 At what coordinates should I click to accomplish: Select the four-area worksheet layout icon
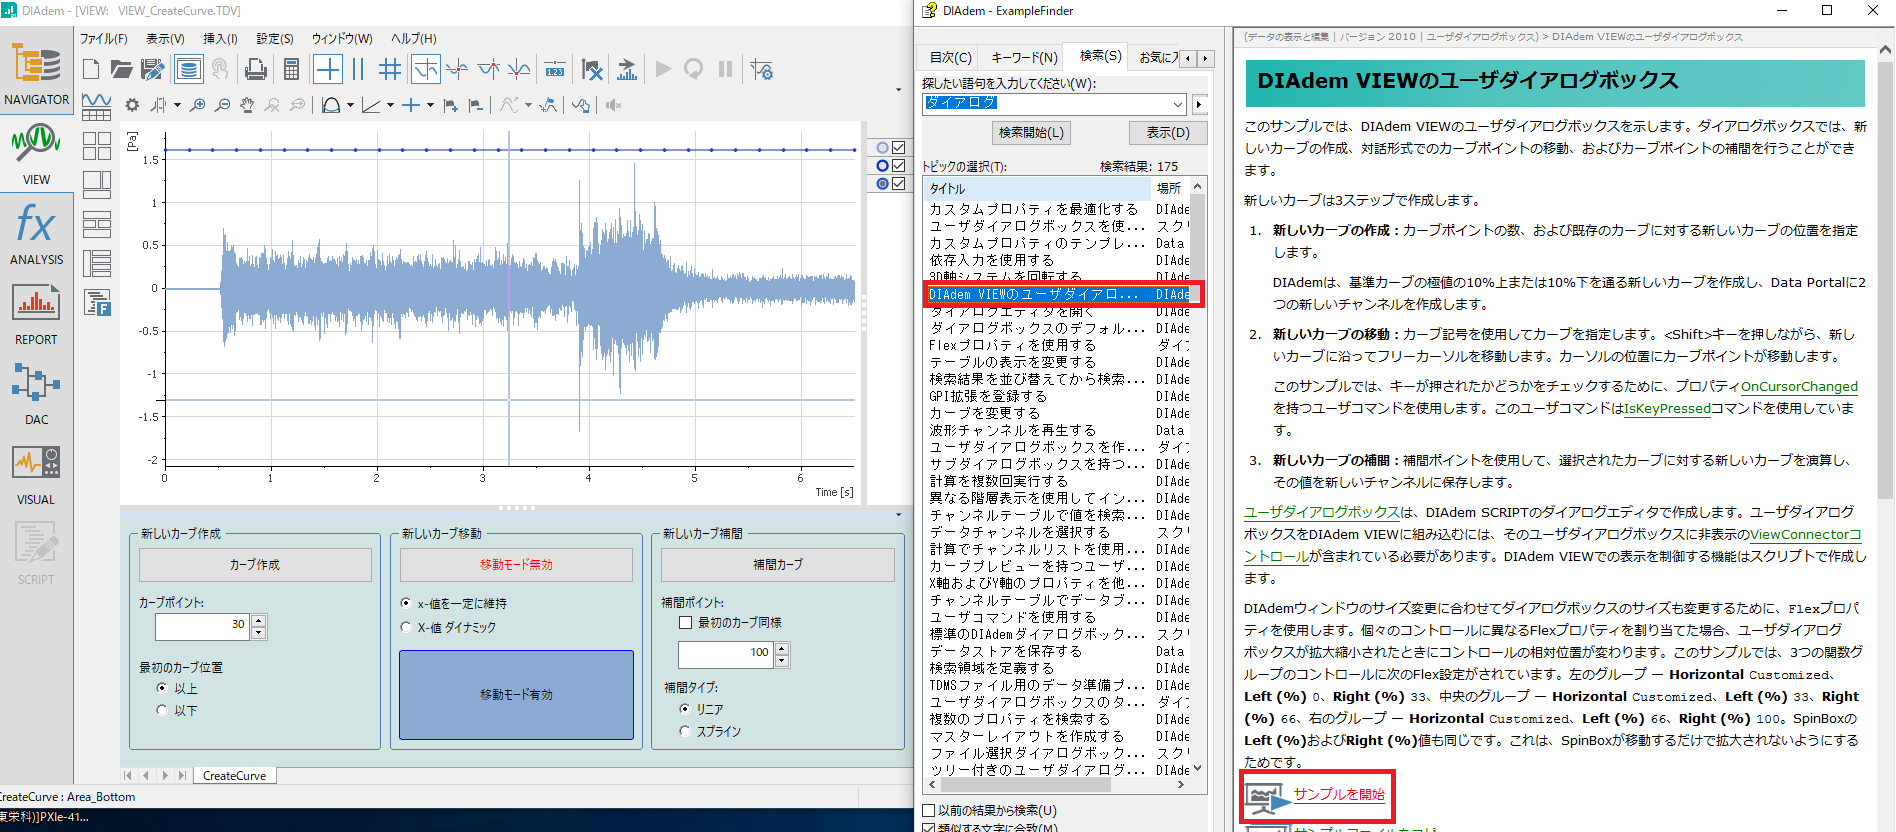pos(97,146)
